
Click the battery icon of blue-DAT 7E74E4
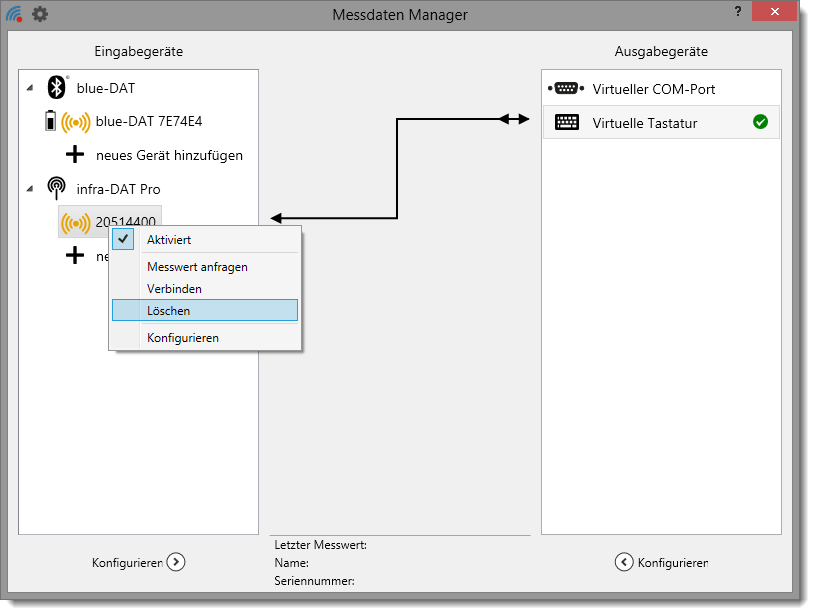50,122
